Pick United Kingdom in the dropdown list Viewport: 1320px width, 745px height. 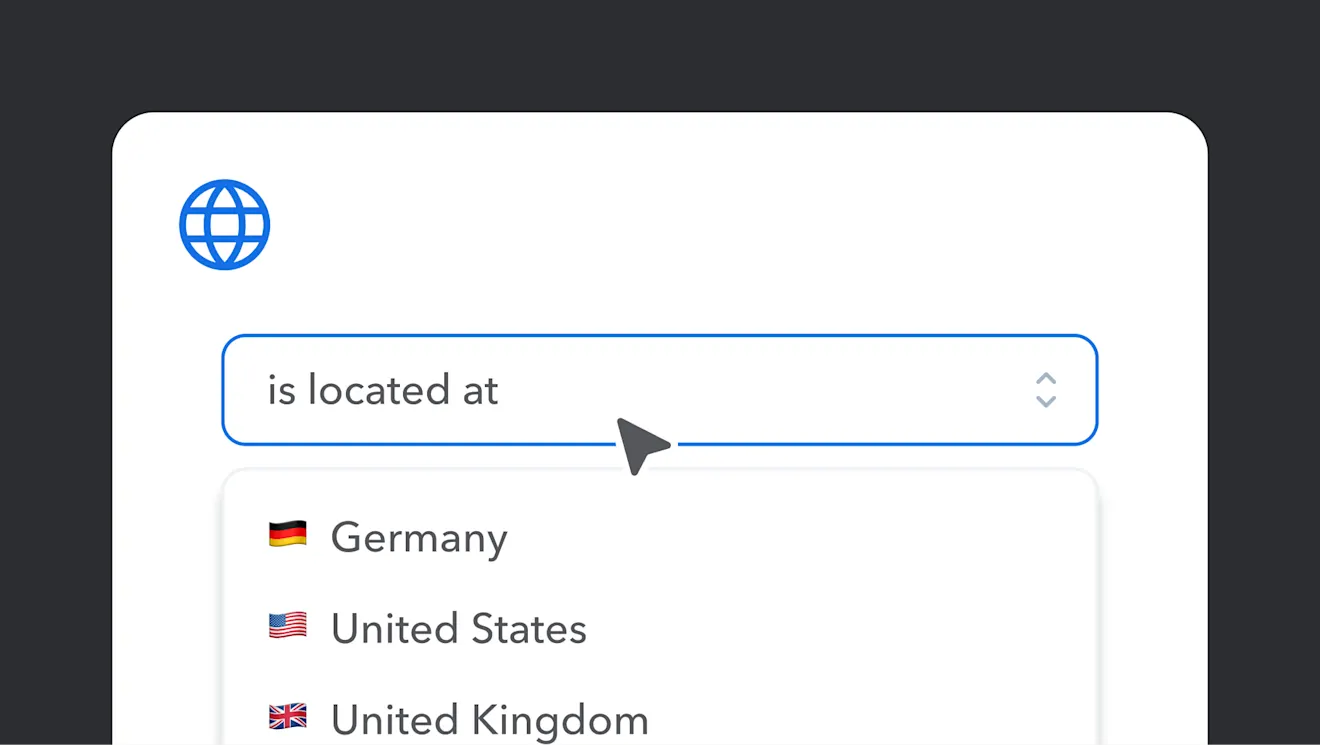(x=489, y=720)
